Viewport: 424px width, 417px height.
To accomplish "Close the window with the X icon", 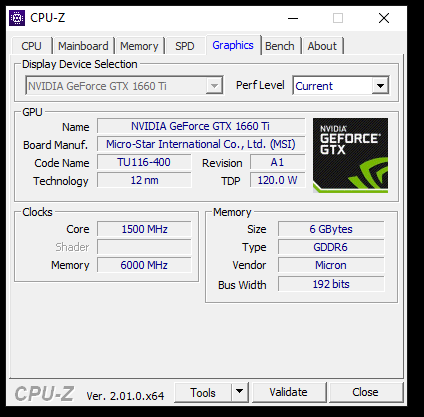I will pyautogui.click(x=384, y=18).
